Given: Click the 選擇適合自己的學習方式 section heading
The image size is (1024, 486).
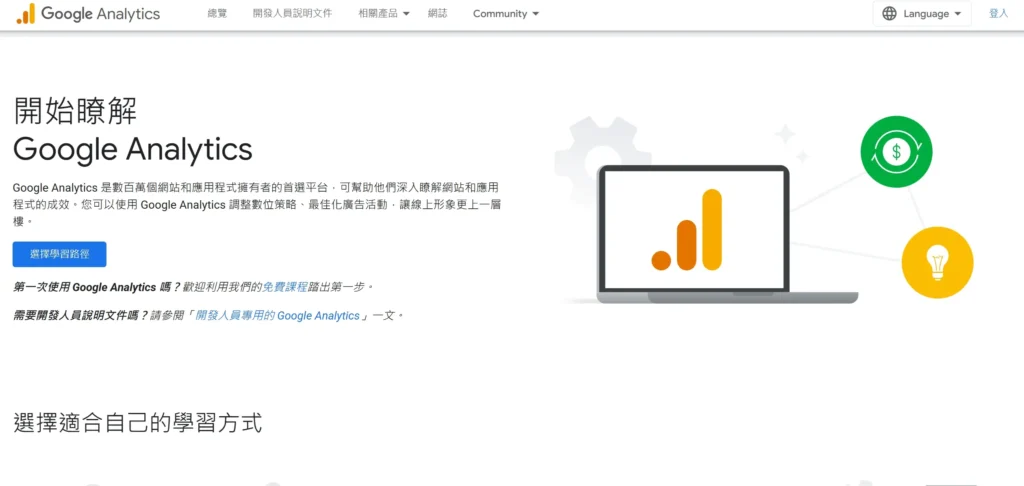Looking at the screenshot, I should click(x=138, y=423).
